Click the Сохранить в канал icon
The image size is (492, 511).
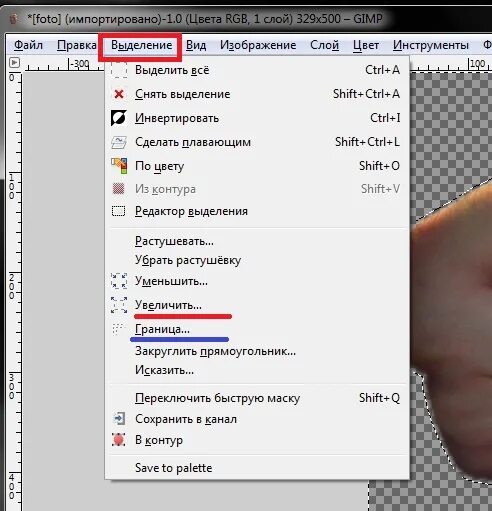(119, 419)
